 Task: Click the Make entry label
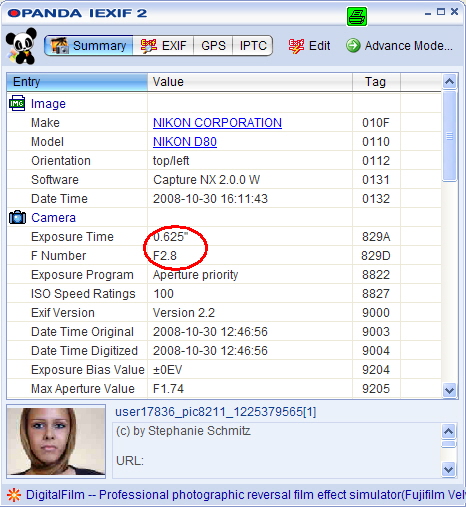click(x=45, y=123)
